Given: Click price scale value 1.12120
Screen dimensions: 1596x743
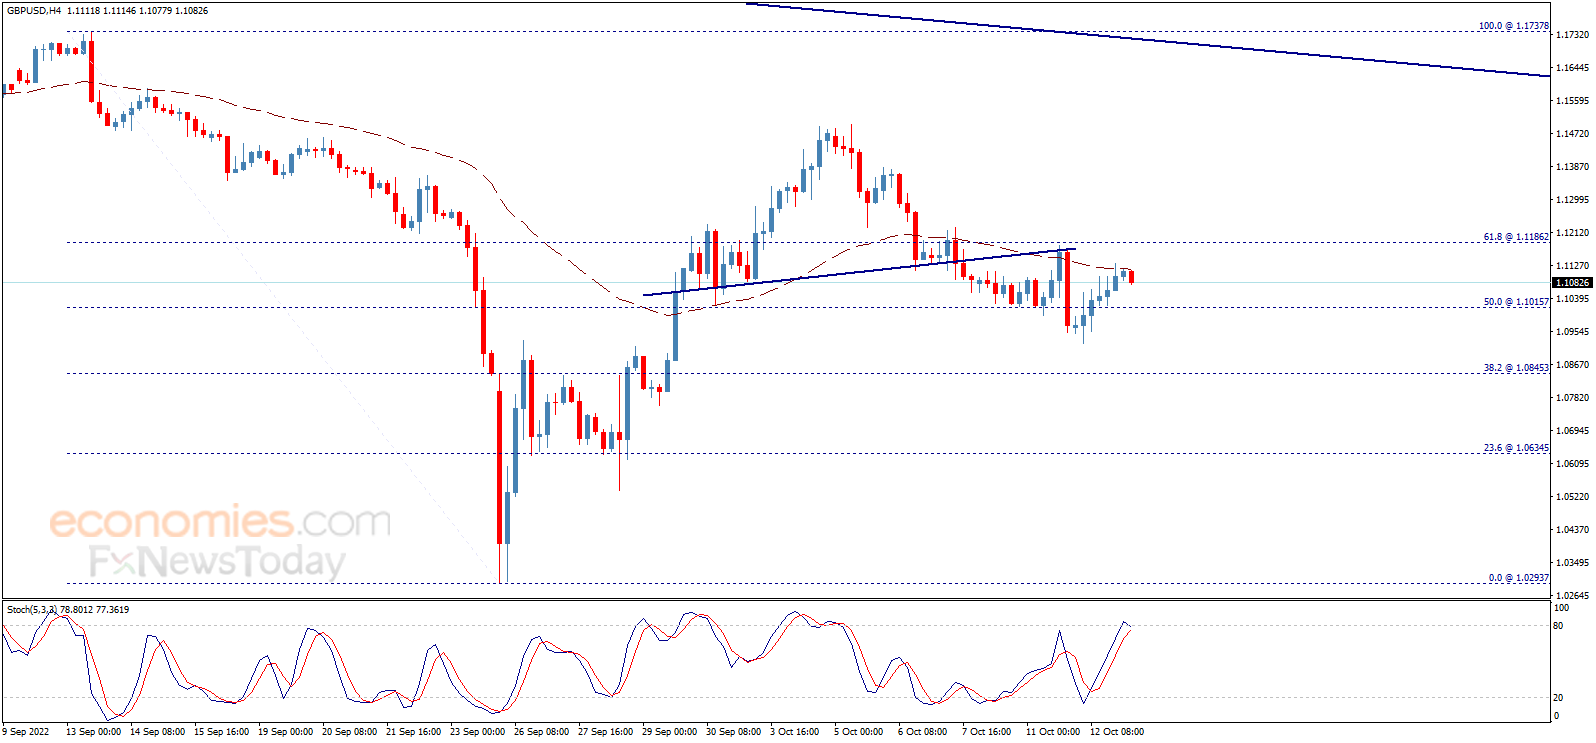Looking at the screenshot, I should point(1573,233).
